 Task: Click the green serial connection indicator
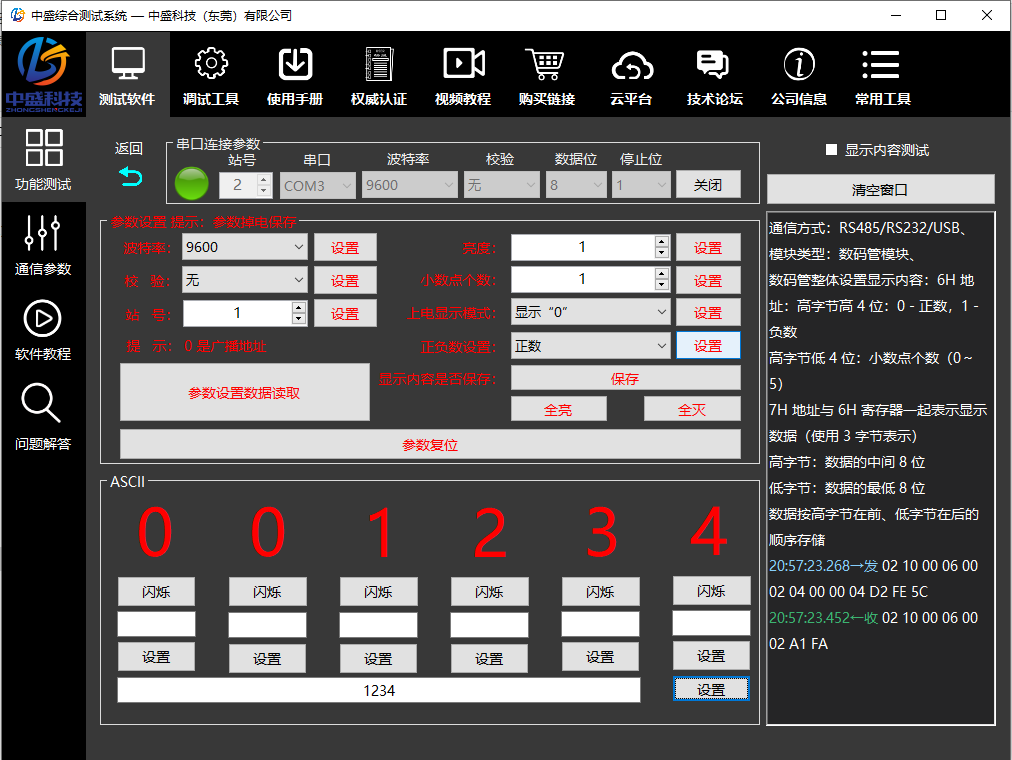point(191,185)
